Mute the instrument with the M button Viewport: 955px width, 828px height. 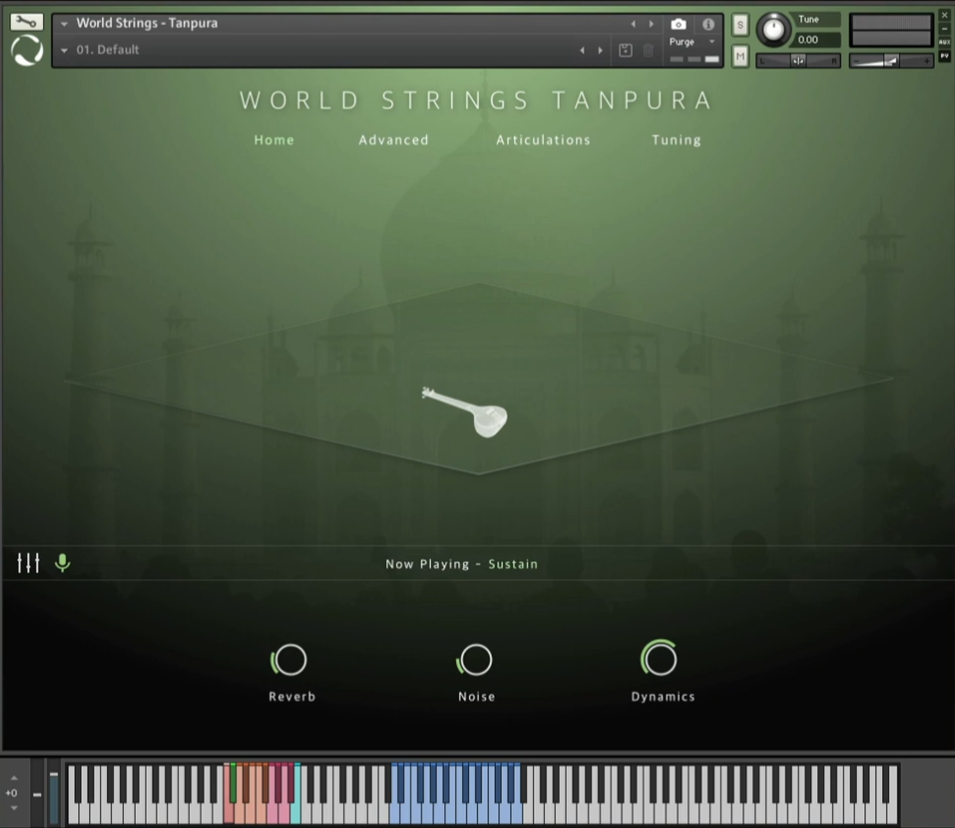[740, 56]
